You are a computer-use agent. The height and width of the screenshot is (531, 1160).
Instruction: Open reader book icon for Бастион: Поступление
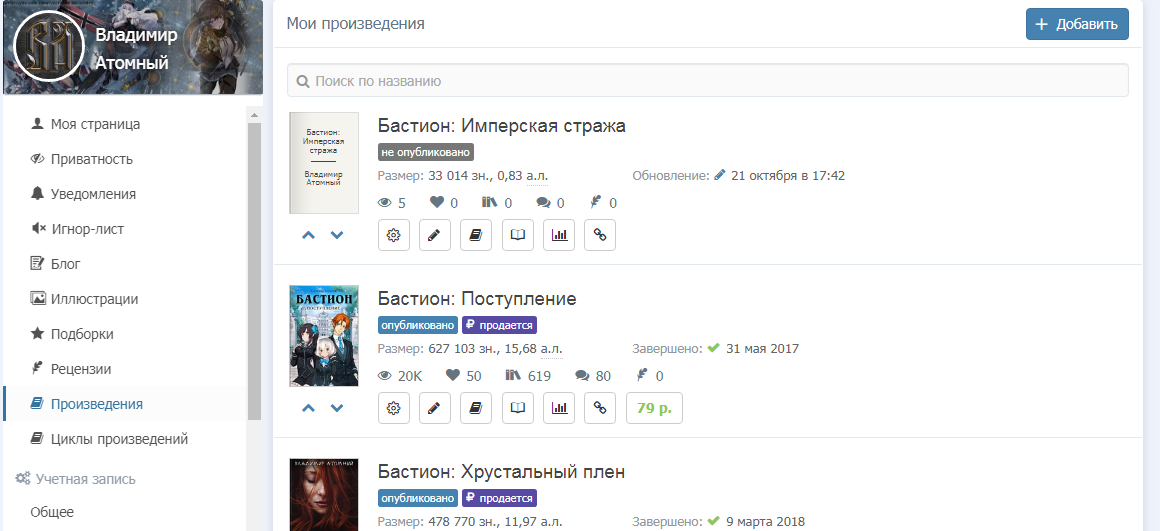click(518, 407)
